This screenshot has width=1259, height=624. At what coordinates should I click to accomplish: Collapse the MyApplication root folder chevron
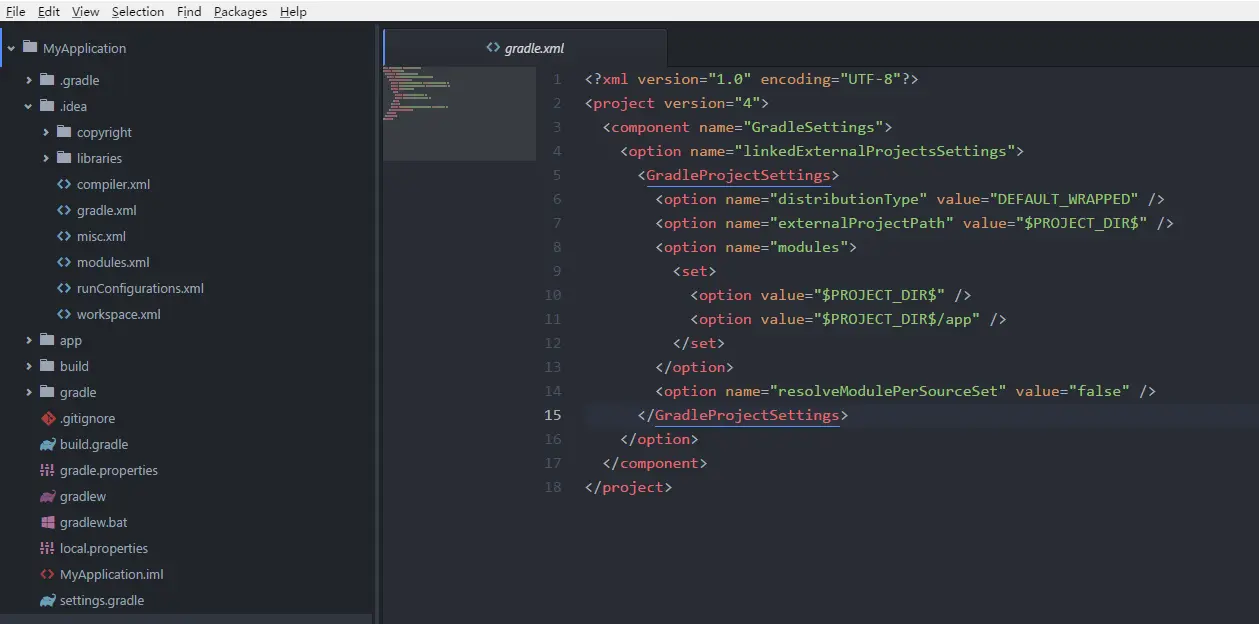point(12,48)
